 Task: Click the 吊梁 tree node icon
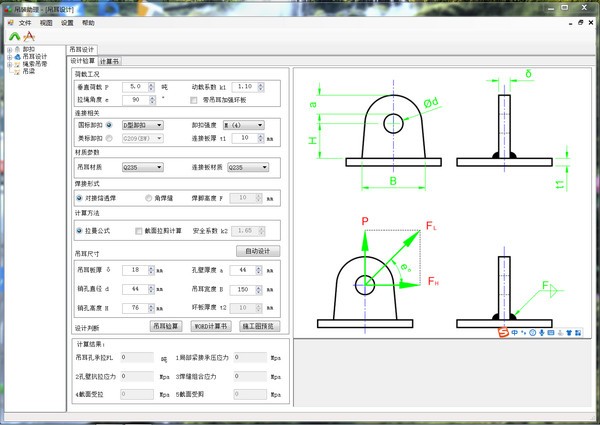(x=17, y=73)
